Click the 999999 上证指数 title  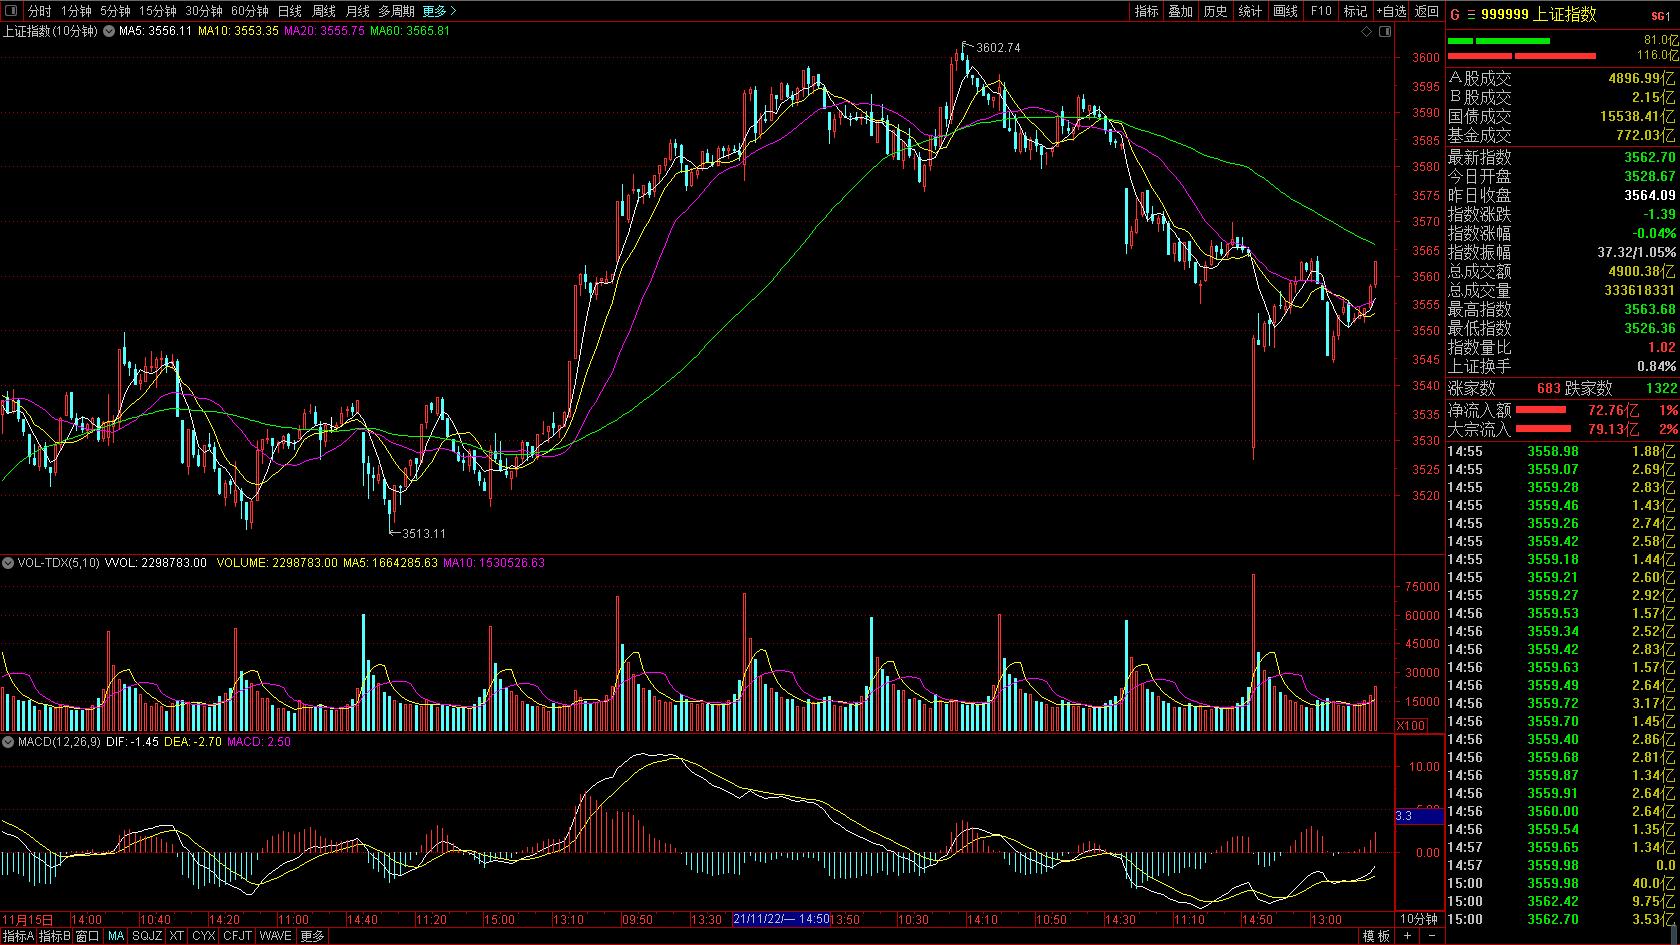point(1539,14)
